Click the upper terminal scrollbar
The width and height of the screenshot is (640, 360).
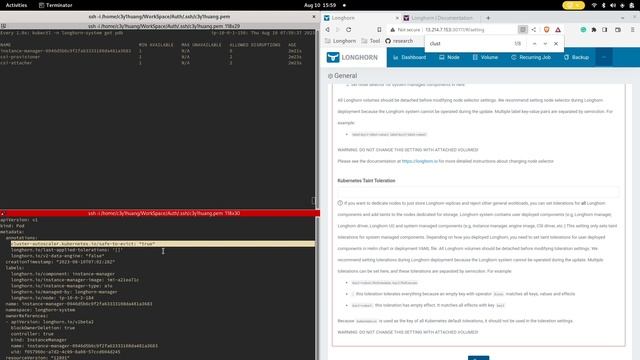point(318,118)
